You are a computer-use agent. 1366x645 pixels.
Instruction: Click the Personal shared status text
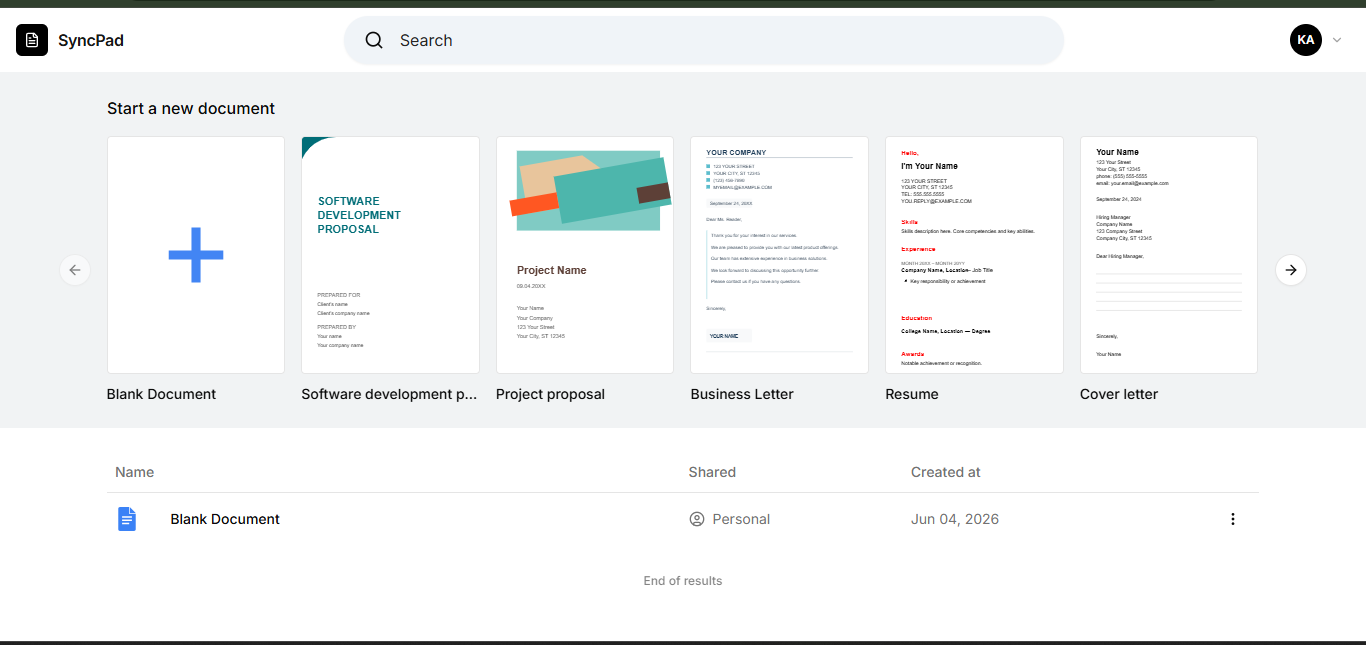pyautogui.click(x=741, y=519)
